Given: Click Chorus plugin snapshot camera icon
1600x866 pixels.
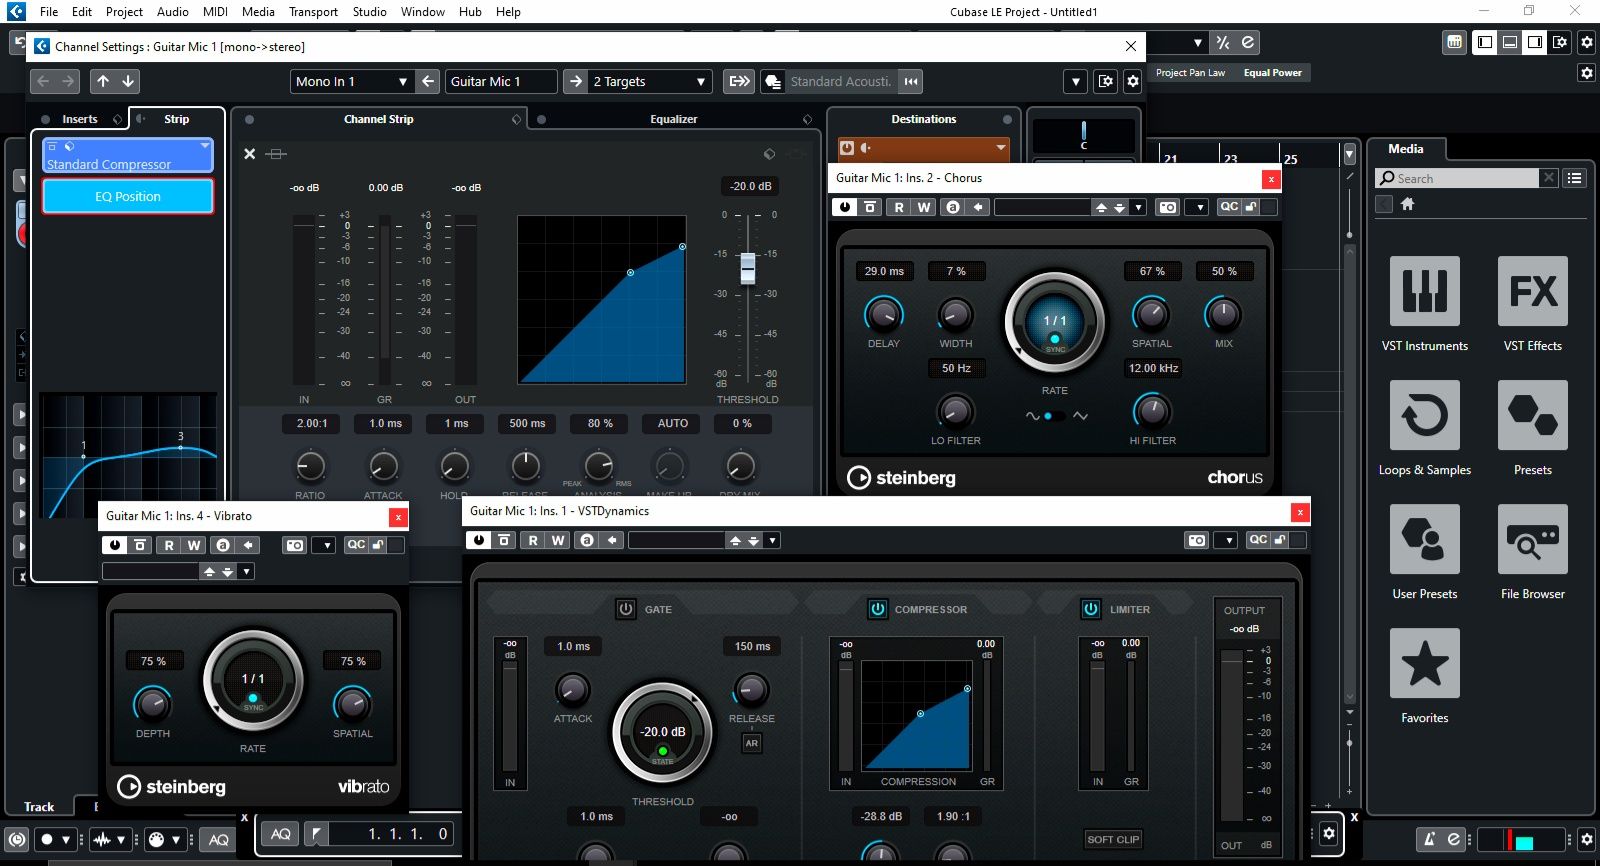Looking at the screenshot, I should tap(1167, 207).
